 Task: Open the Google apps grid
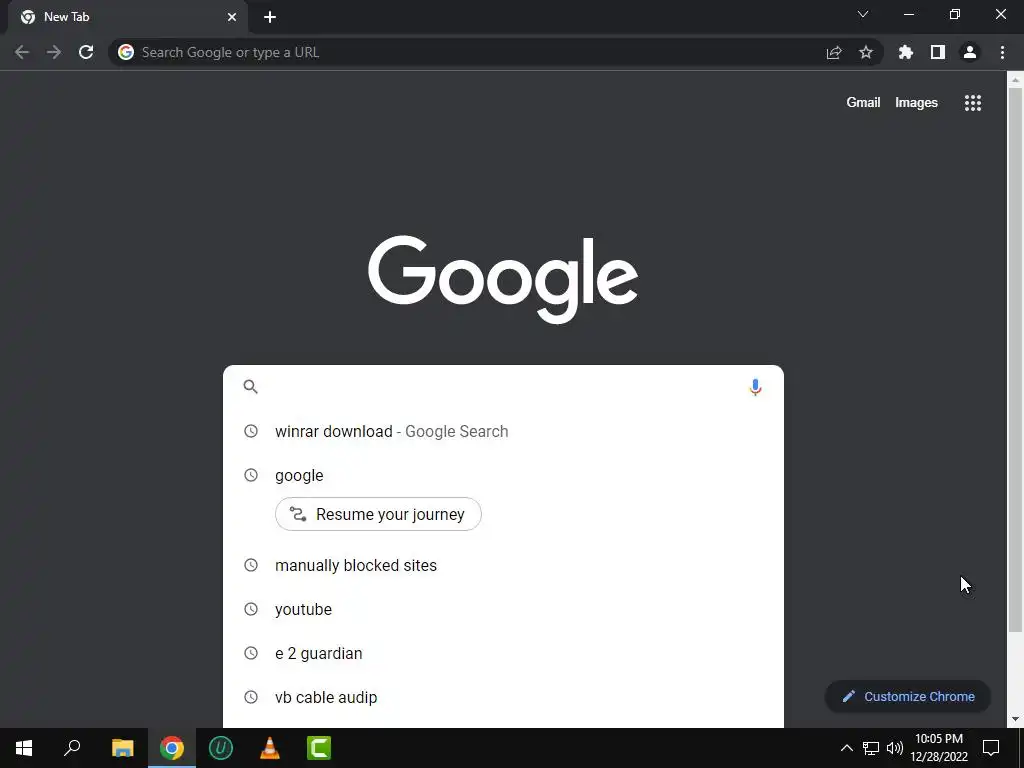point(973,103)
